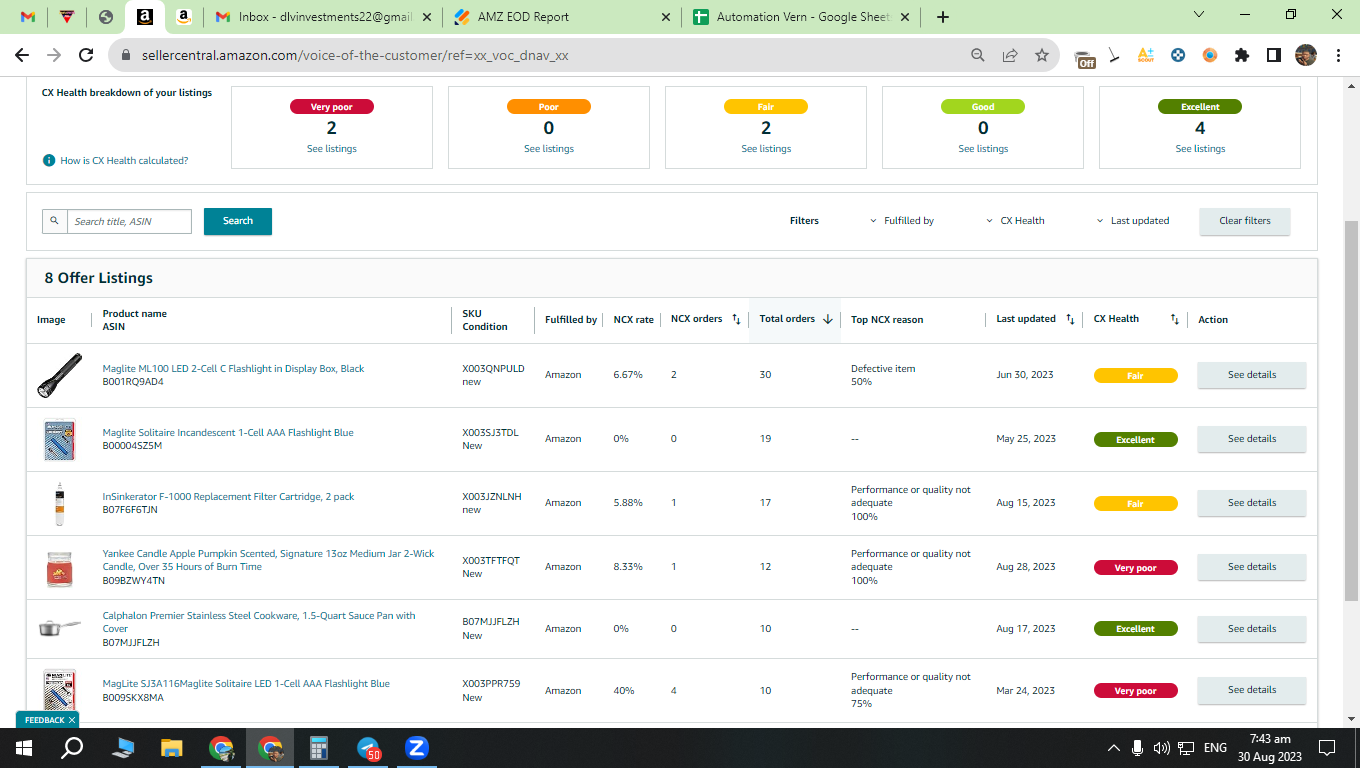
Task: Open the extension showing 'Off' badge
Action: 1084,57
